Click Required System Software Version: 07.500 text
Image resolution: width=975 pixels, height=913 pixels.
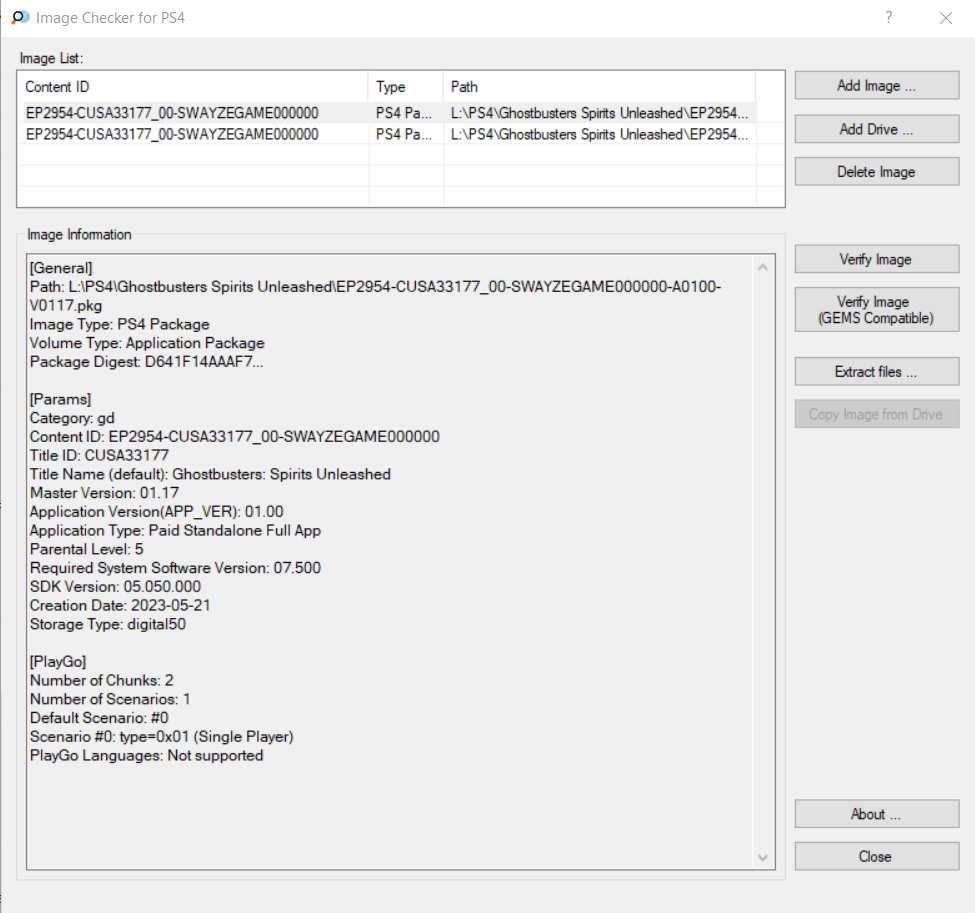(175, 568)
